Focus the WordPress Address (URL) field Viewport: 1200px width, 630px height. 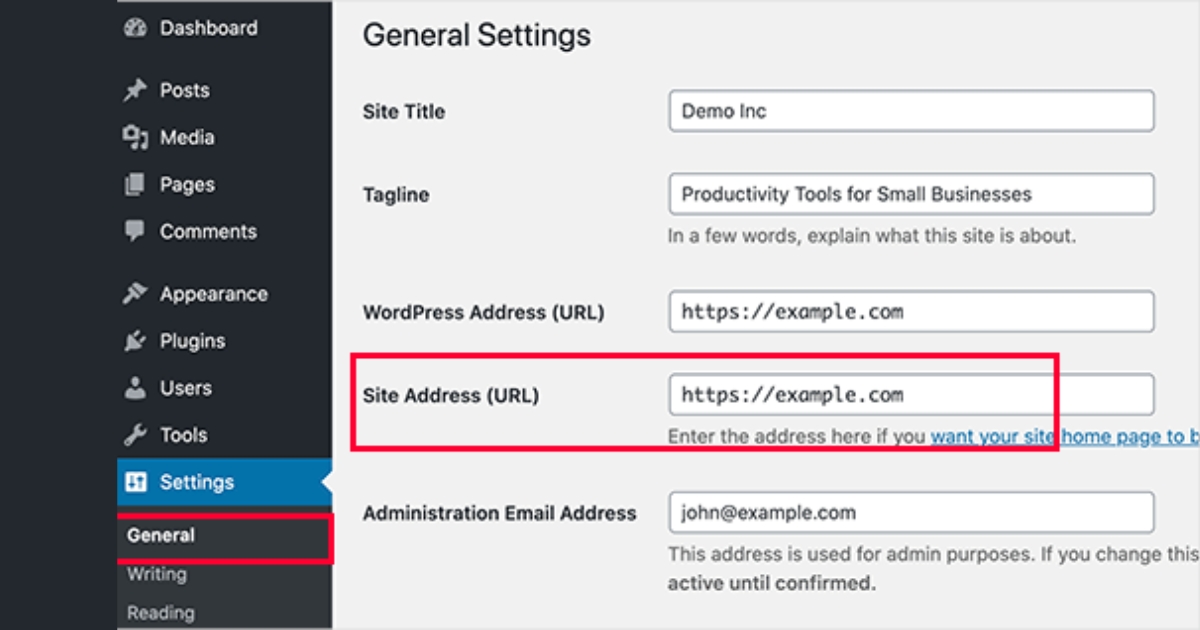click(x=911, y=312)
